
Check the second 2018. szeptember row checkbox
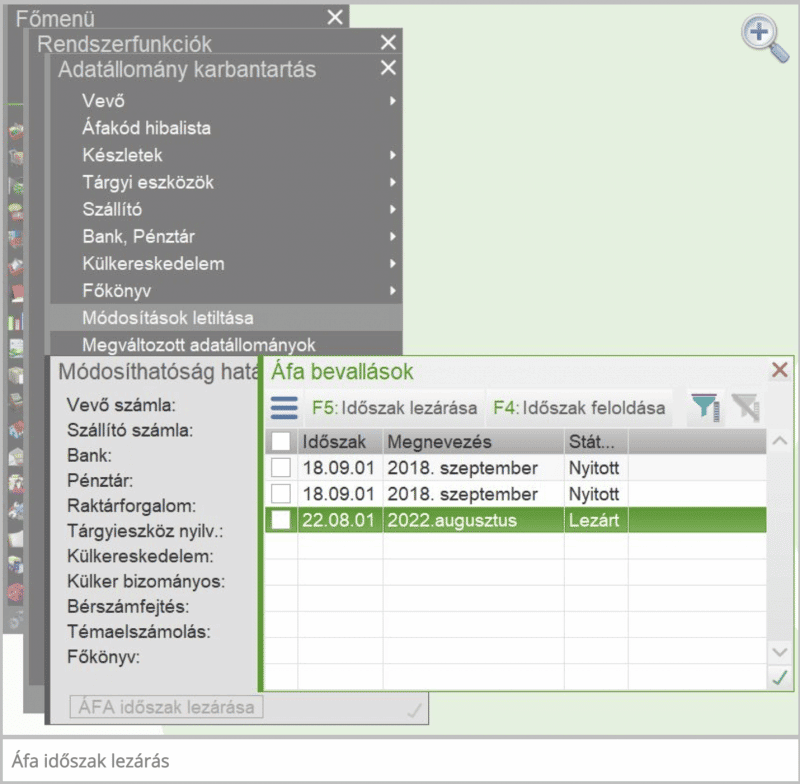point(281,494)
